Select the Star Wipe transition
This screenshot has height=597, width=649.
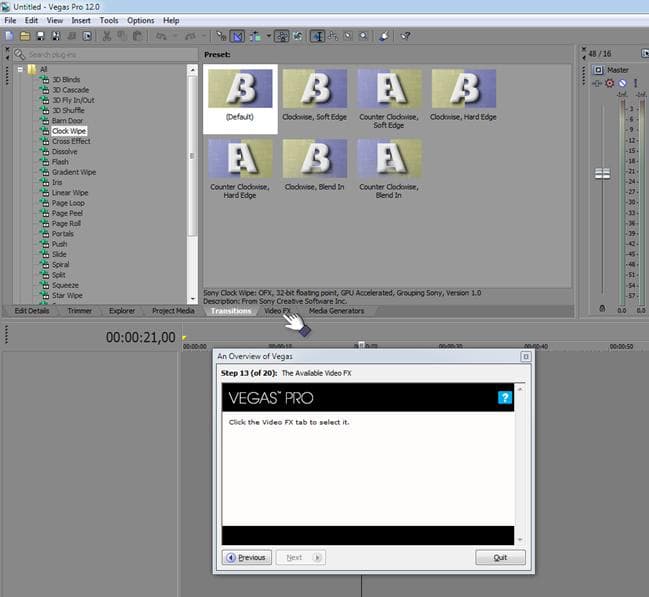point(67,296)
